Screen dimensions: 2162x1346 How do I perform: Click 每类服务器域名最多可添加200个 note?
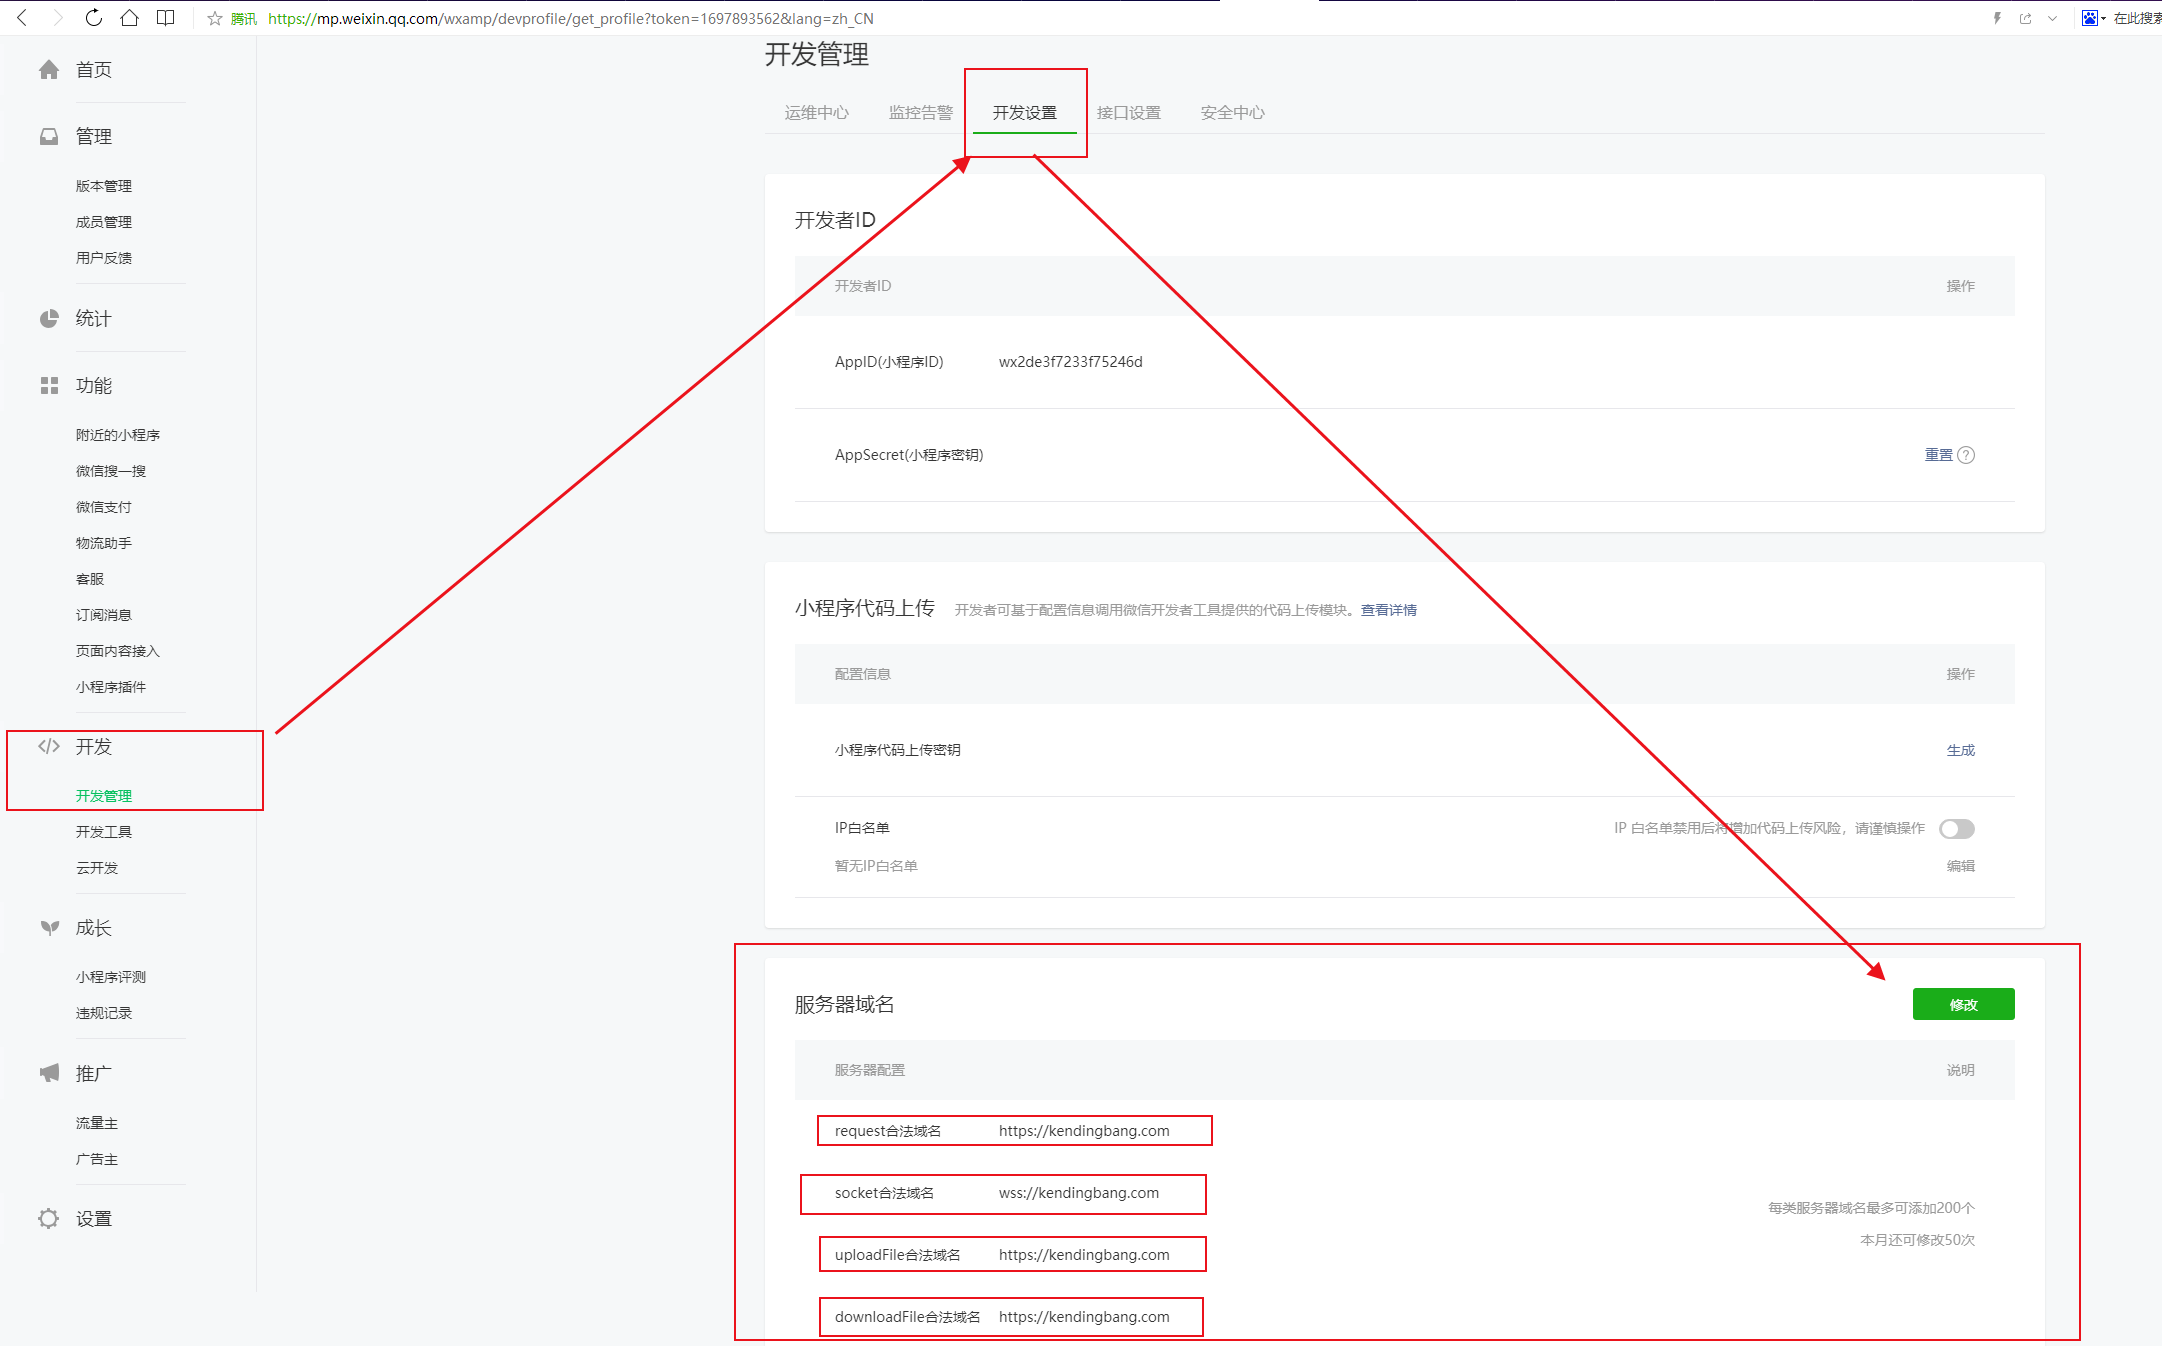(x=1871, y=1208)
